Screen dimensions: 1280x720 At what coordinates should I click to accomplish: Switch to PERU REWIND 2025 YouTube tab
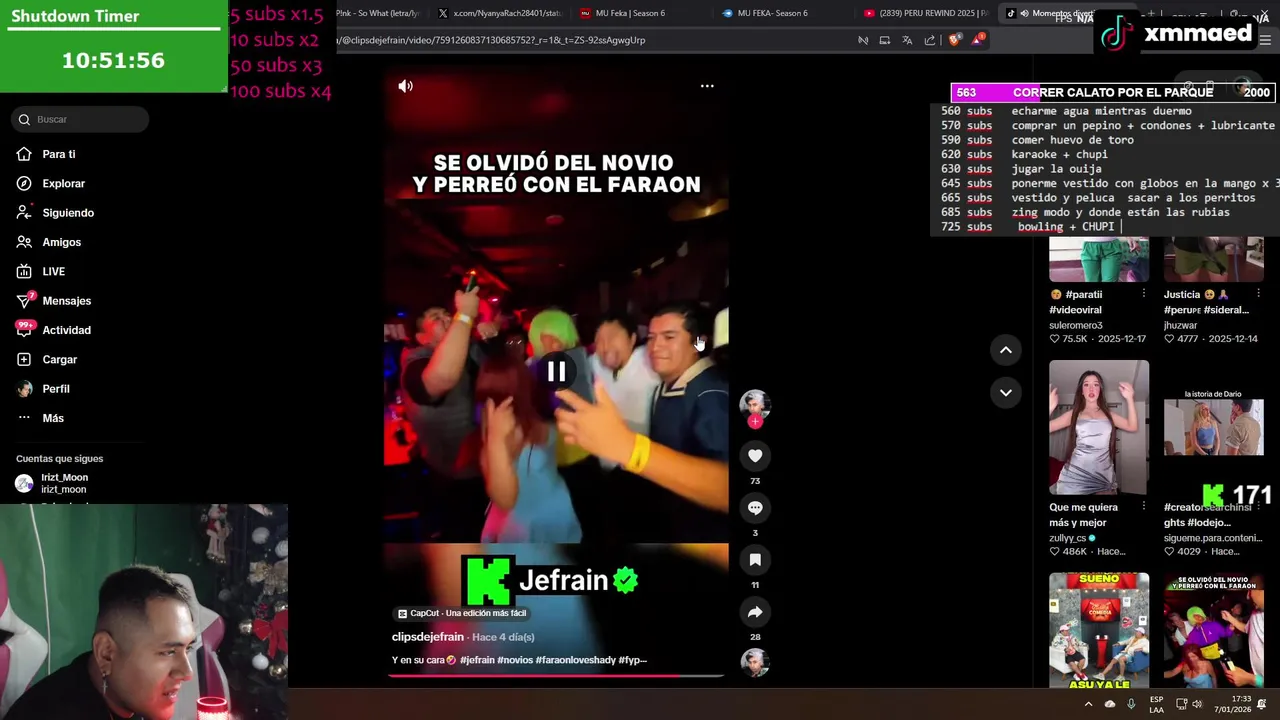point(926,13)
